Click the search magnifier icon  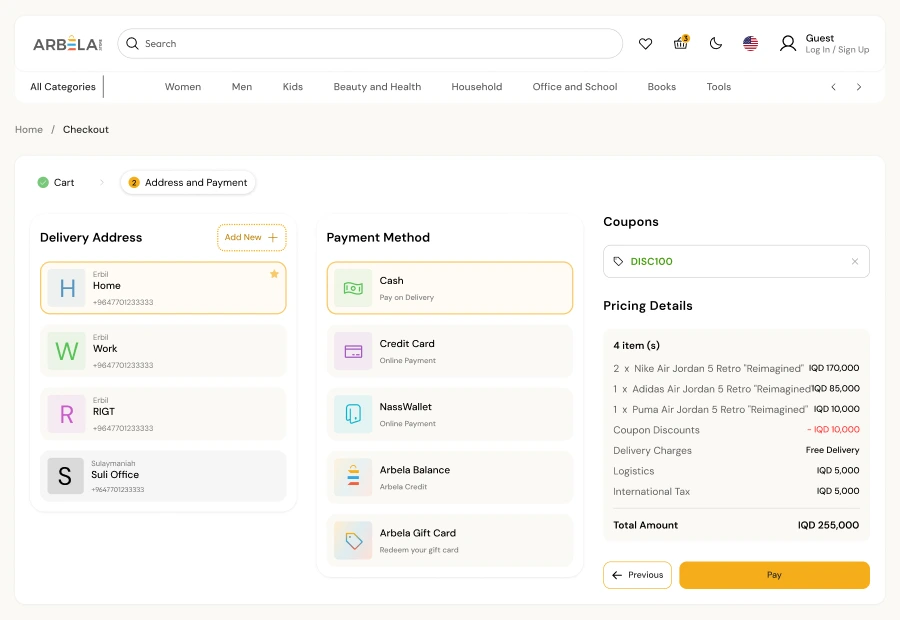(132, 44)
